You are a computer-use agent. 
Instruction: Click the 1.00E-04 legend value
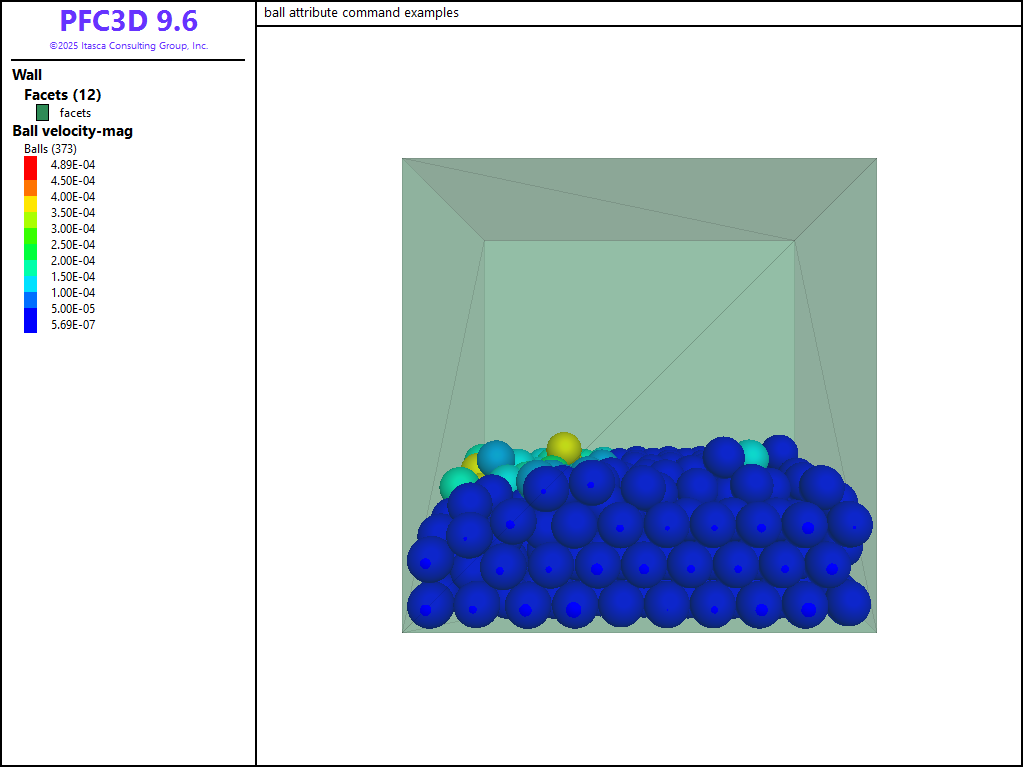[73, 293]
